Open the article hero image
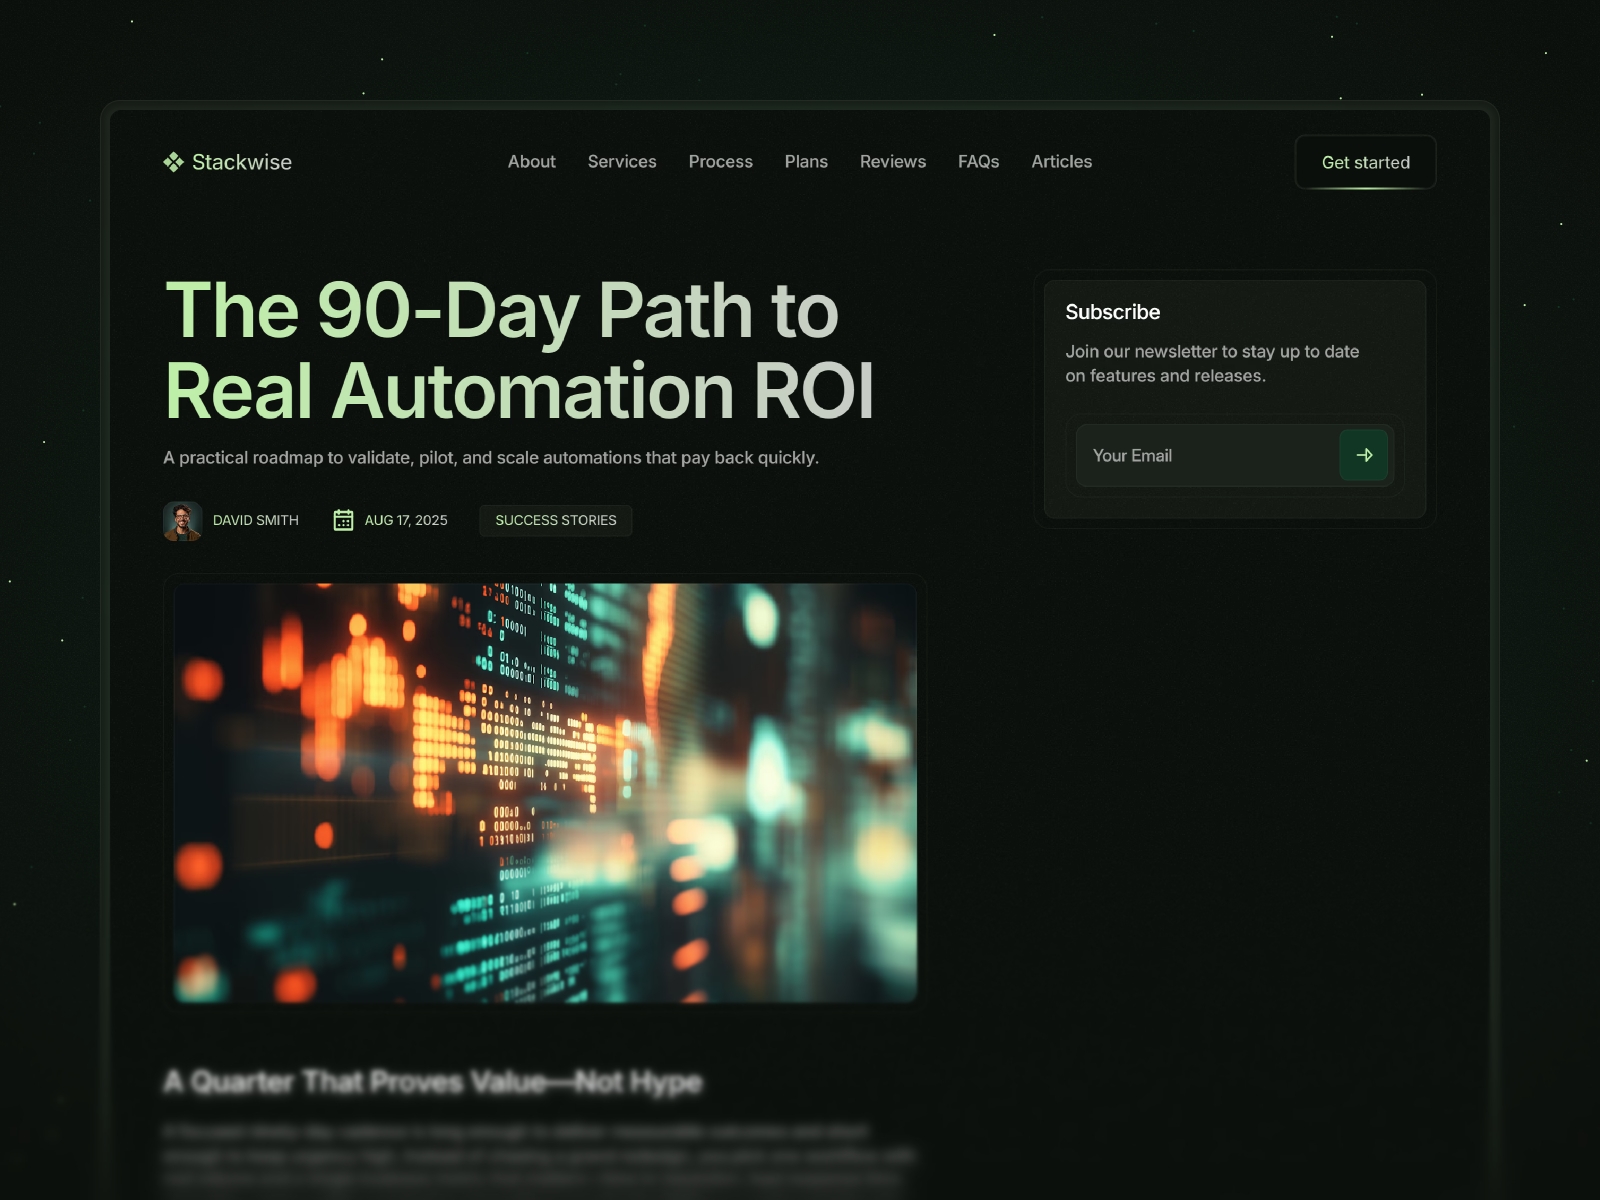The height and width of the screenshot is (1200, 1600). (545, 792)
